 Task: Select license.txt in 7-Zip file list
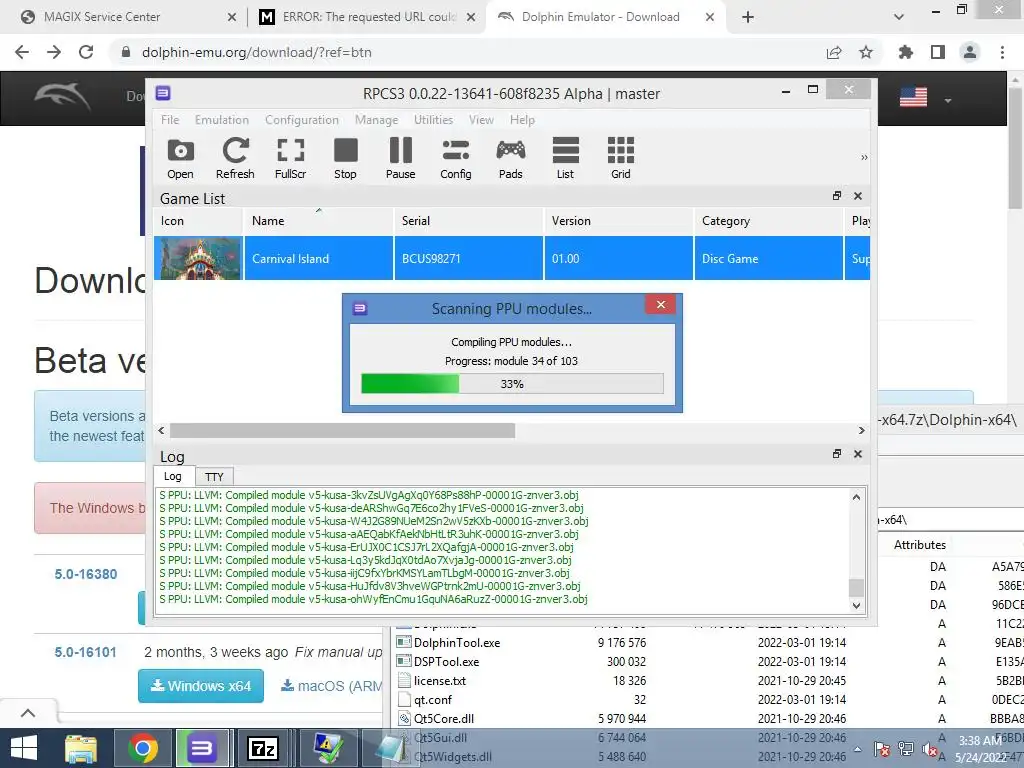pos(440,680)
